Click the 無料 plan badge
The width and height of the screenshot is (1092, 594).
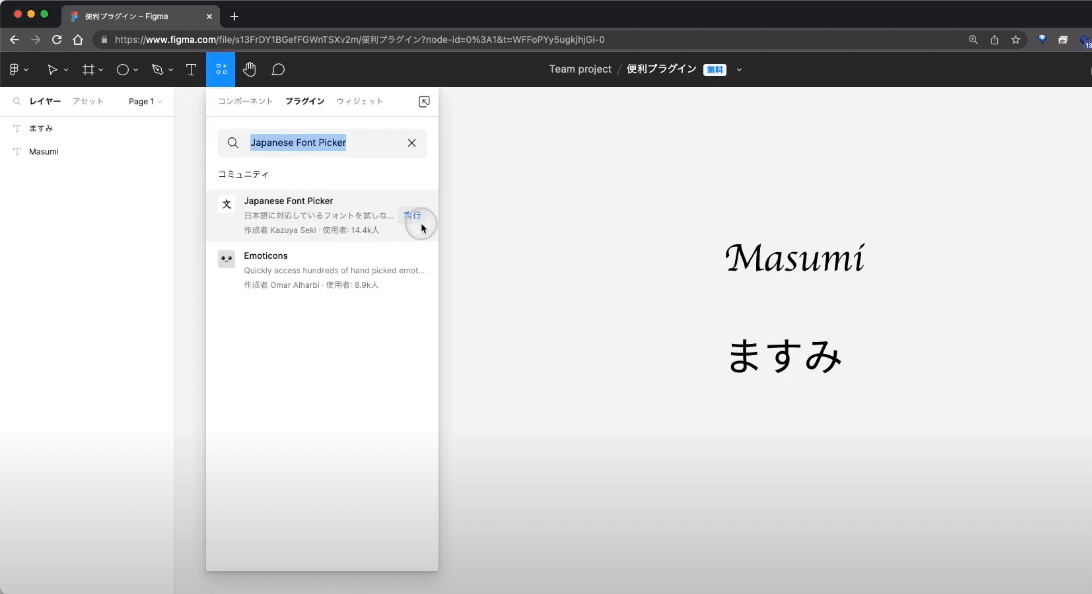[x=715, y=70]
